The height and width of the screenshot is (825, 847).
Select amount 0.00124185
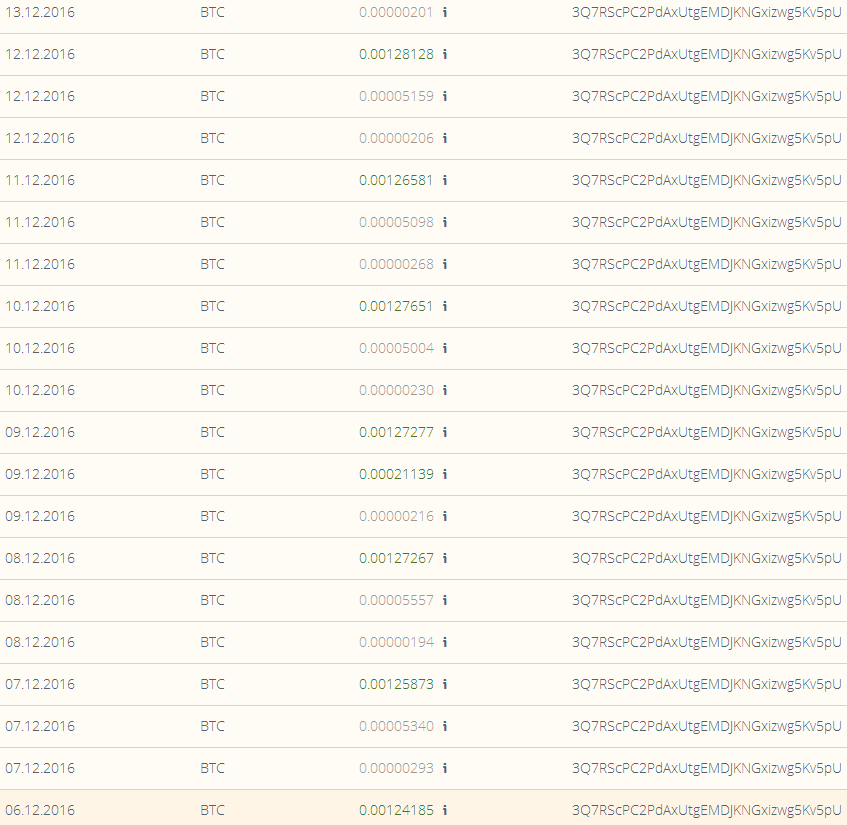point(396,810)
